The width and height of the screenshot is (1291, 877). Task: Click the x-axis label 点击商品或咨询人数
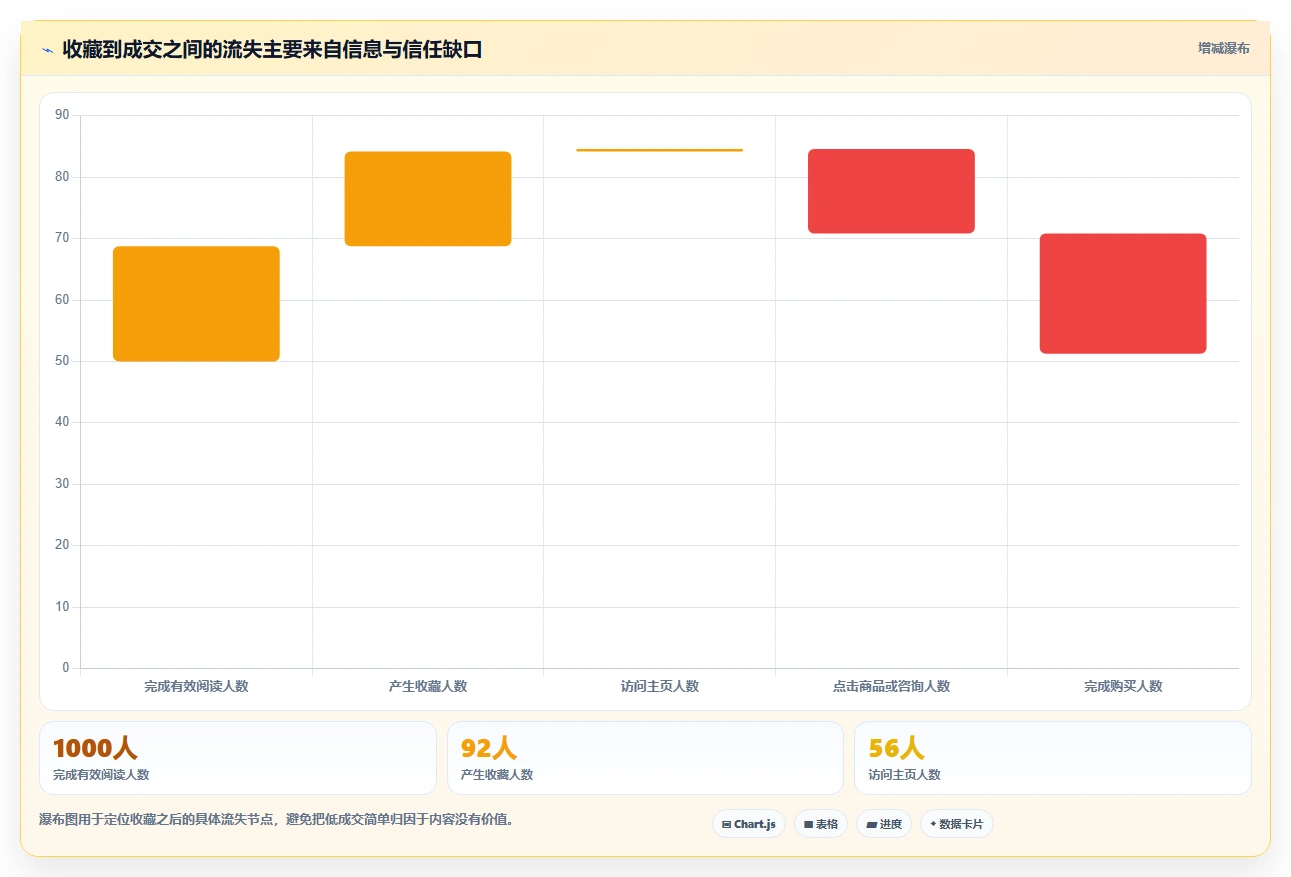pos(891,687)
